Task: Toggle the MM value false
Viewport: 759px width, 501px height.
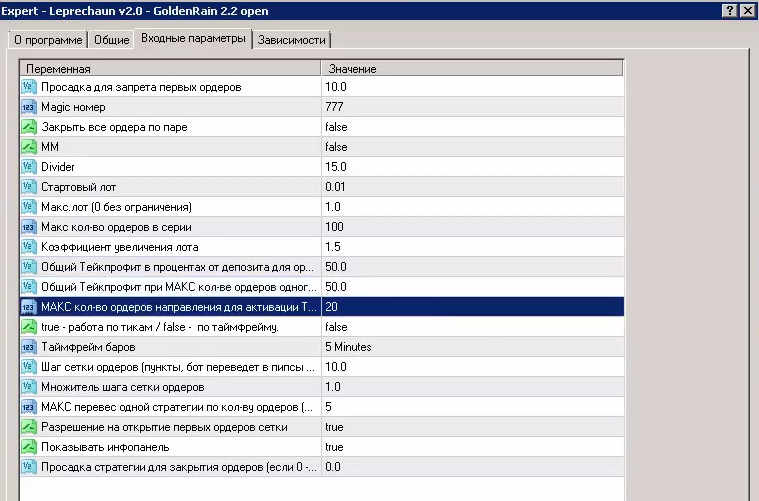Action: (336, 147)
